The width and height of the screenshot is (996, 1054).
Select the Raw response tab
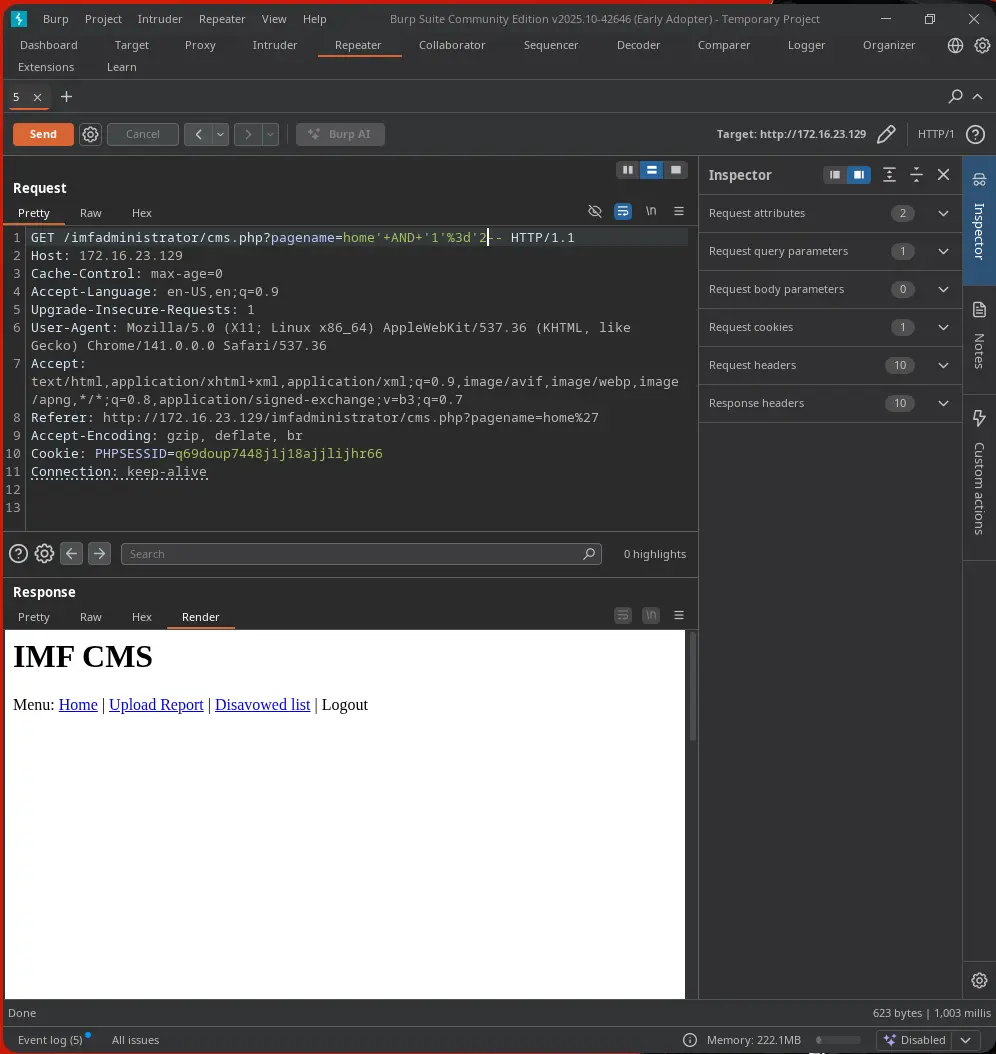(x=91, y=617)
